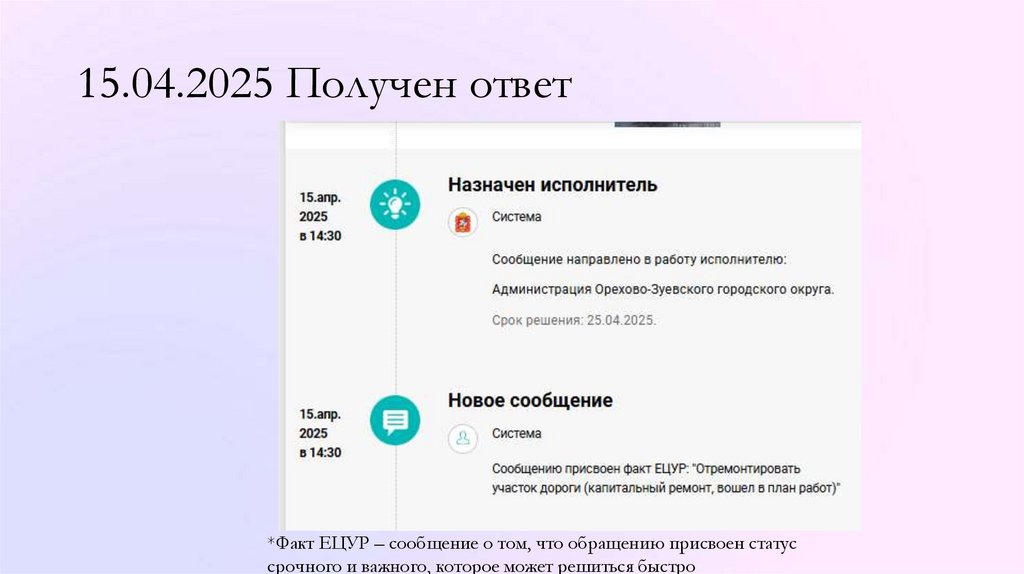
Task: Click the Система label under Новое сообщение
Action: click(517, 434)
